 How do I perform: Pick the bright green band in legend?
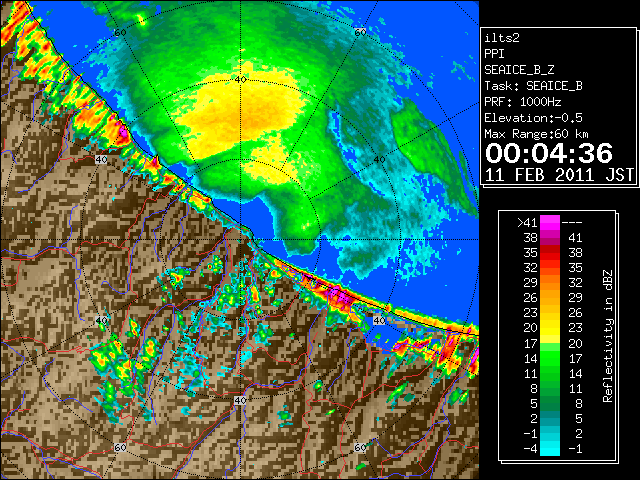pos(550,358)
